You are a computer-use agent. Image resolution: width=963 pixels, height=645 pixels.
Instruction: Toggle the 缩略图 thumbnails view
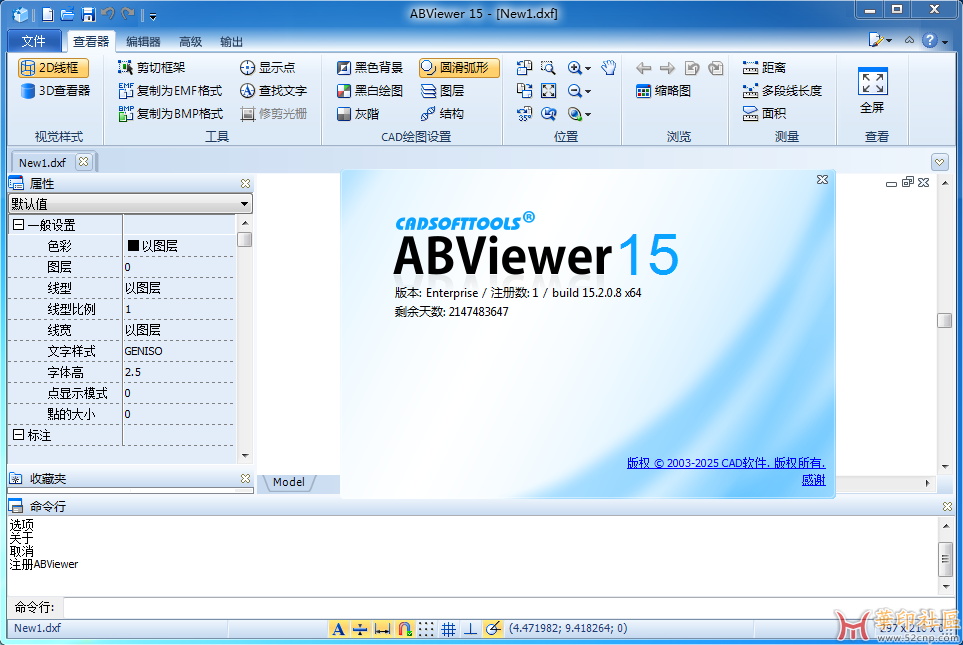663,91
